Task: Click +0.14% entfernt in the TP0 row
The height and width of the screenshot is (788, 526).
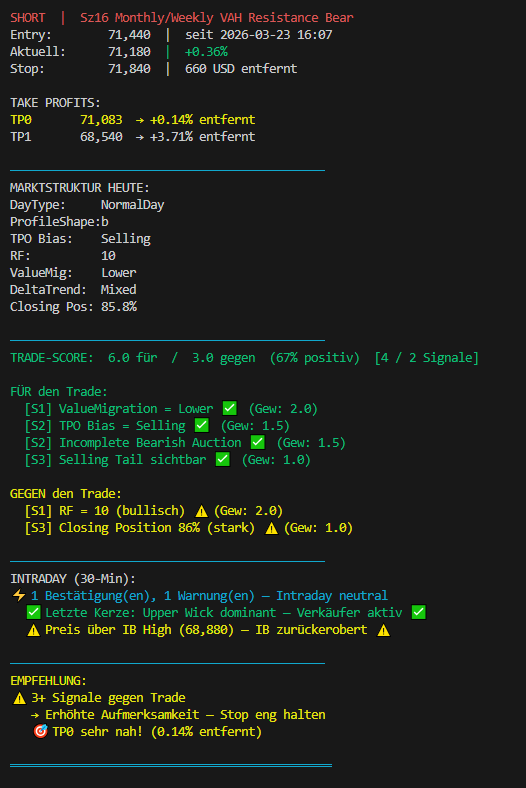Action: pyautogui.click(x=202, y=120)
